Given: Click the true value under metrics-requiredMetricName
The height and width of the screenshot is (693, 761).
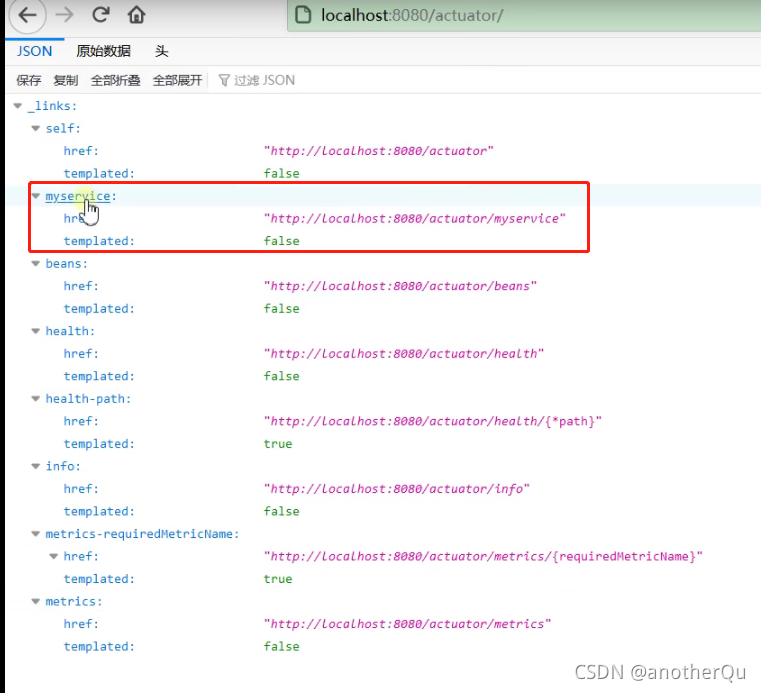Looking at the screenshot, I should click(278, 579).
